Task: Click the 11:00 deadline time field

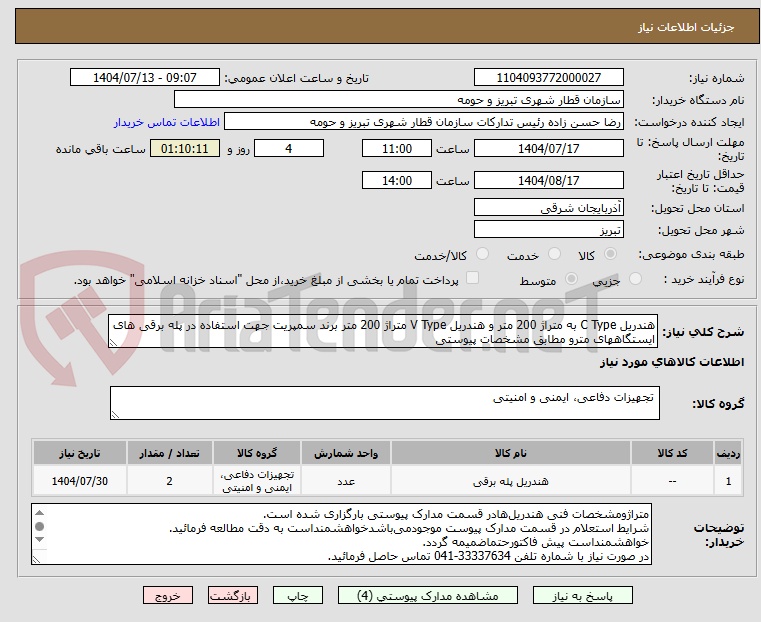Action: click(397, 148)
